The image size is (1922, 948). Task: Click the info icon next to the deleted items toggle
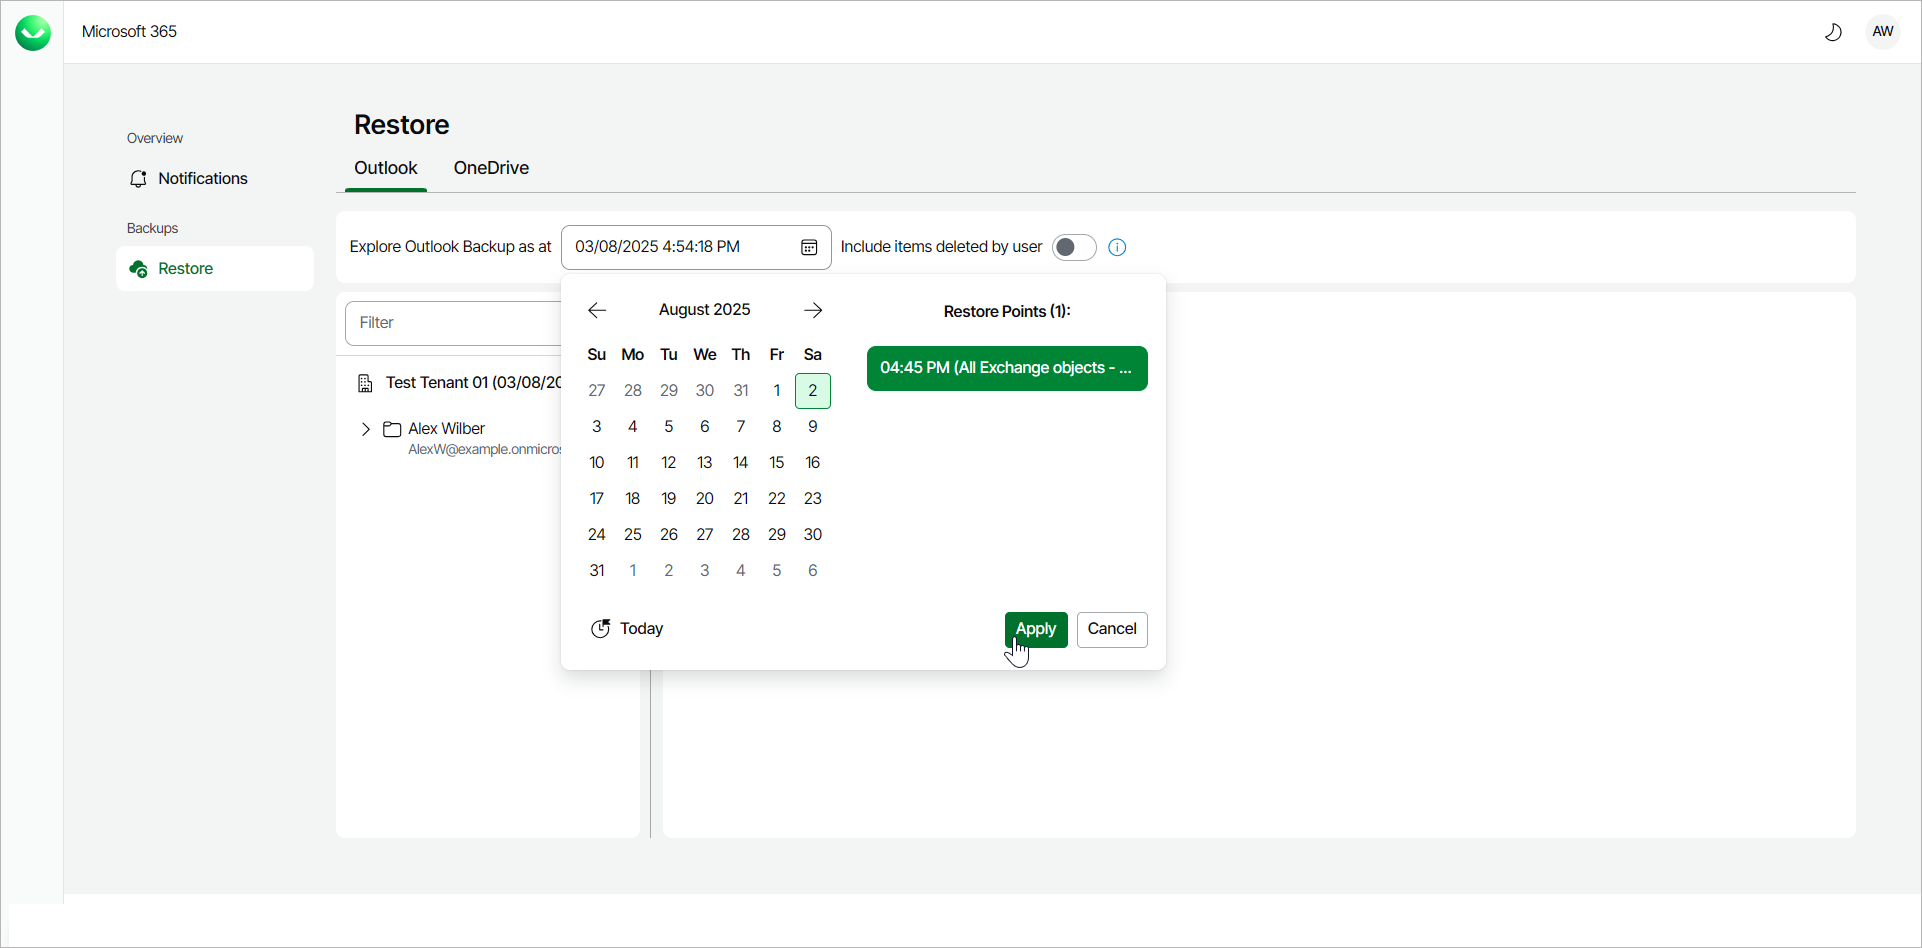tap(1117, 247)
